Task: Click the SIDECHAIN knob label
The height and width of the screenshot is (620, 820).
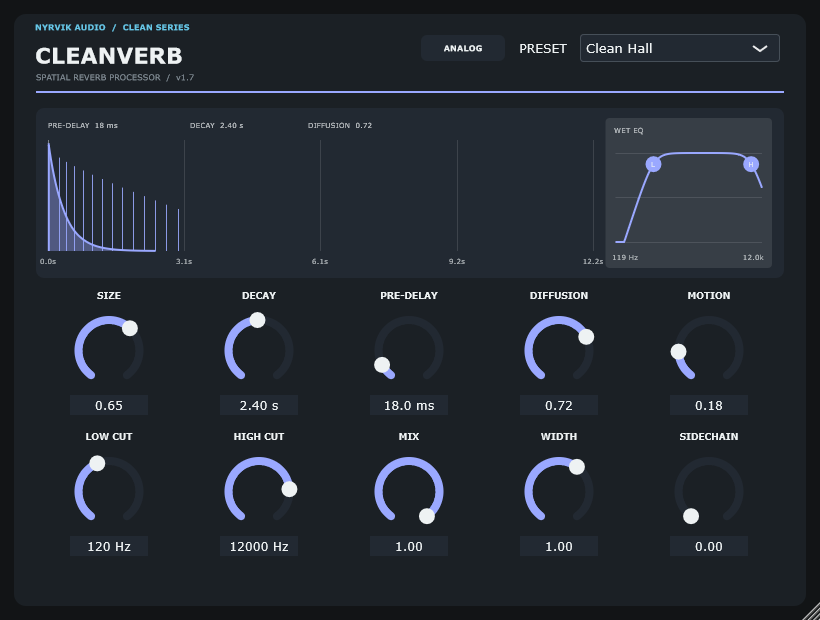Action: click(x=709, y=437)
